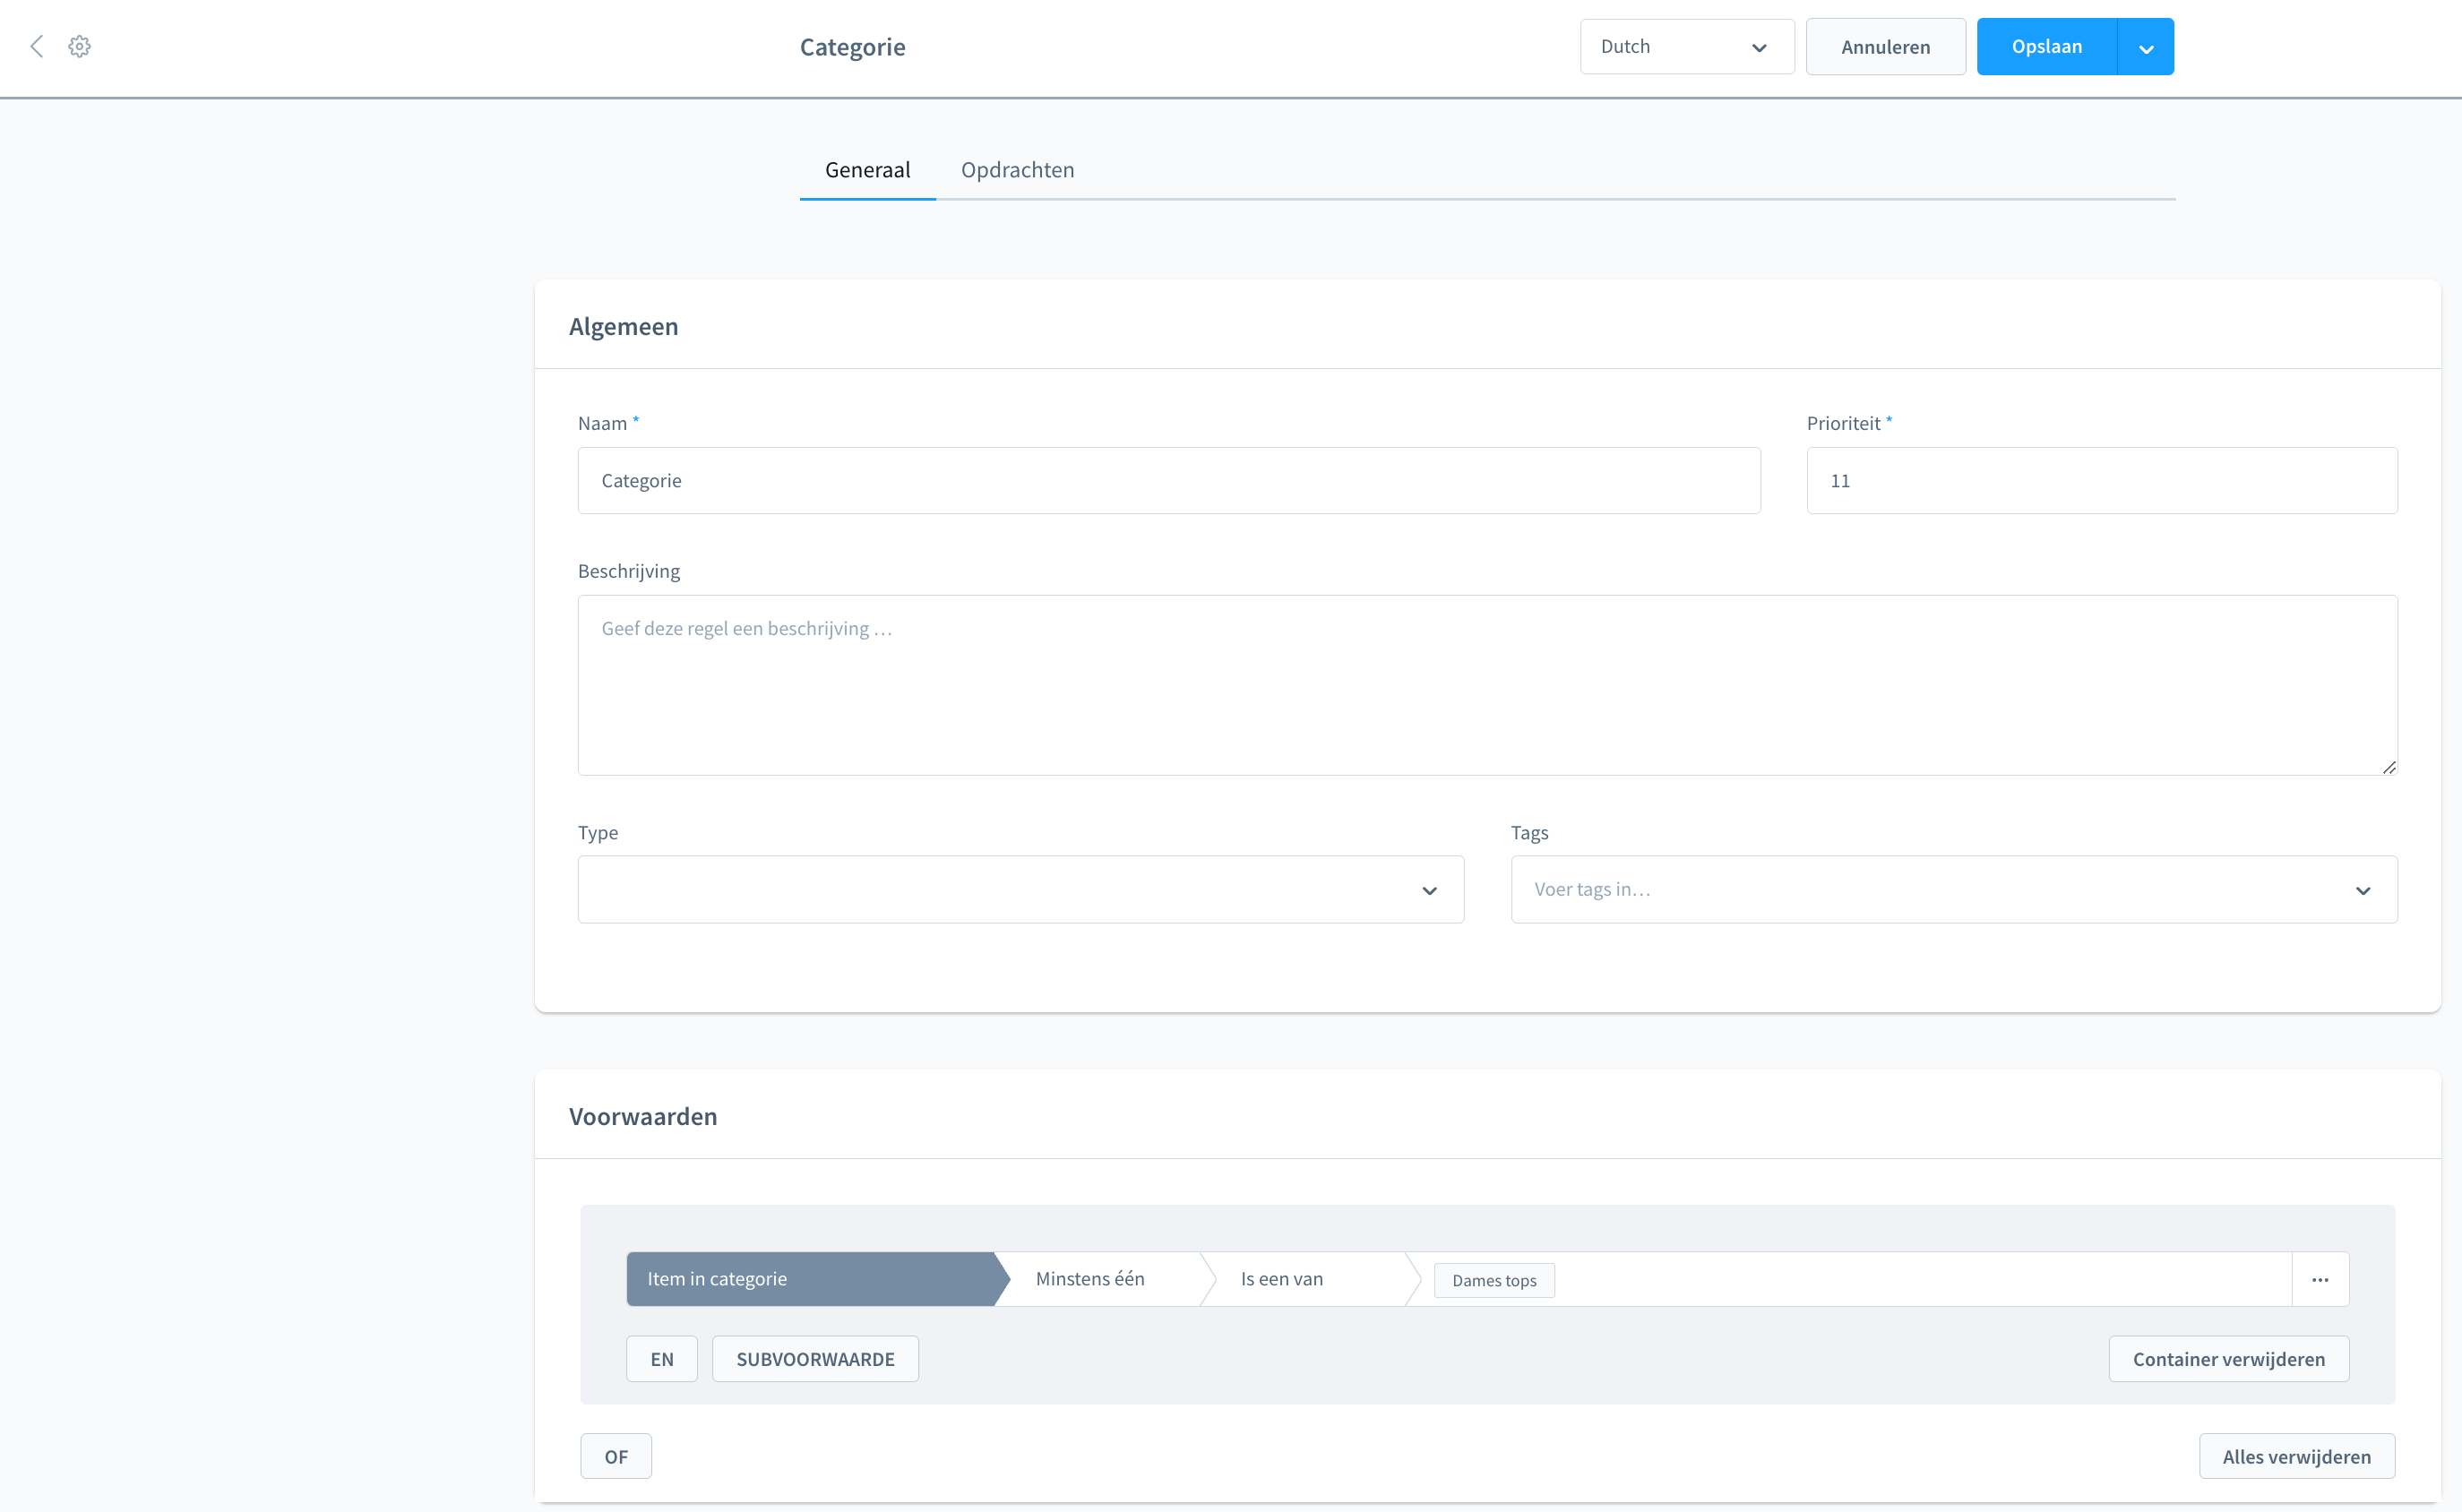Switch to the Opdrachten tab
The width and height of the screenshot is (2462, 1512).
1017,170
